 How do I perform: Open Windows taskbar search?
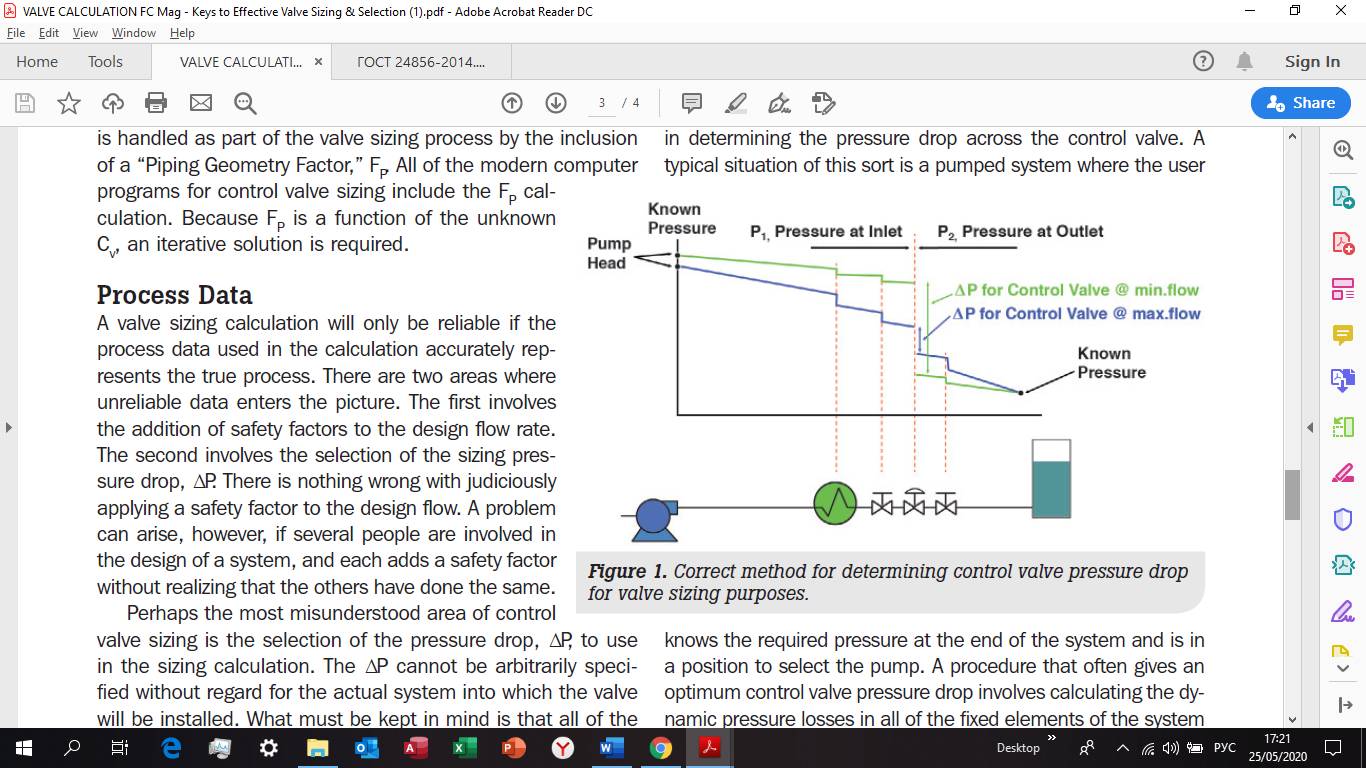[x=72, y=747]
